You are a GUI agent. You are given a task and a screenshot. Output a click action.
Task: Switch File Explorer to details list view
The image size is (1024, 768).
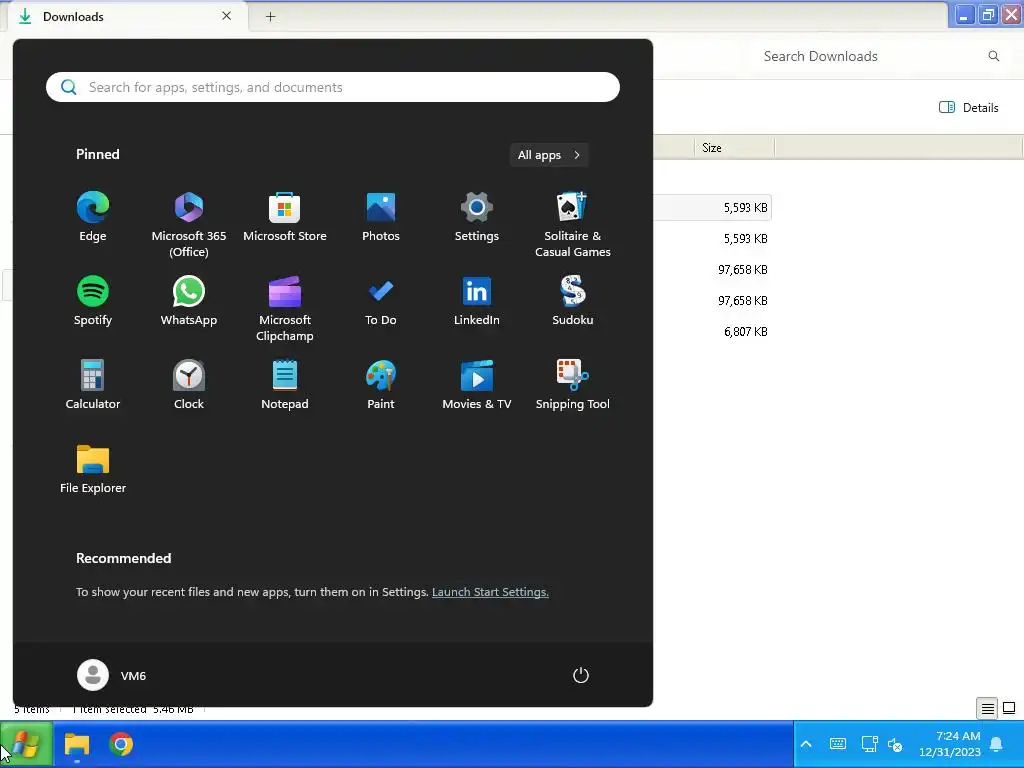pos(987,708)
